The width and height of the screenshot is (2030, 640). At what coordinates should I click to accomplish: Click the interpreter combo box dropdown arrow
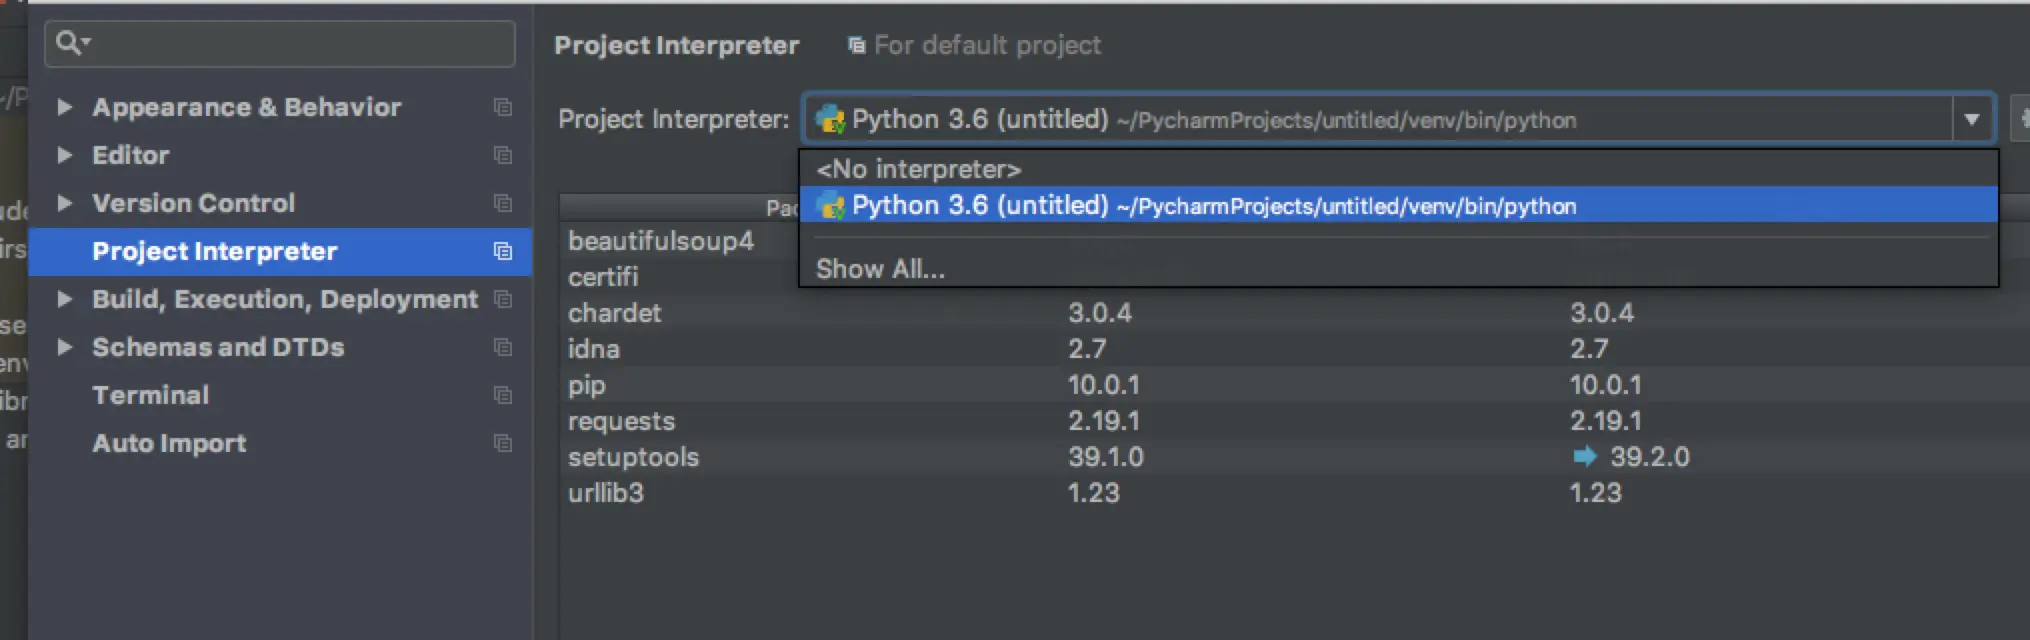1971,119
